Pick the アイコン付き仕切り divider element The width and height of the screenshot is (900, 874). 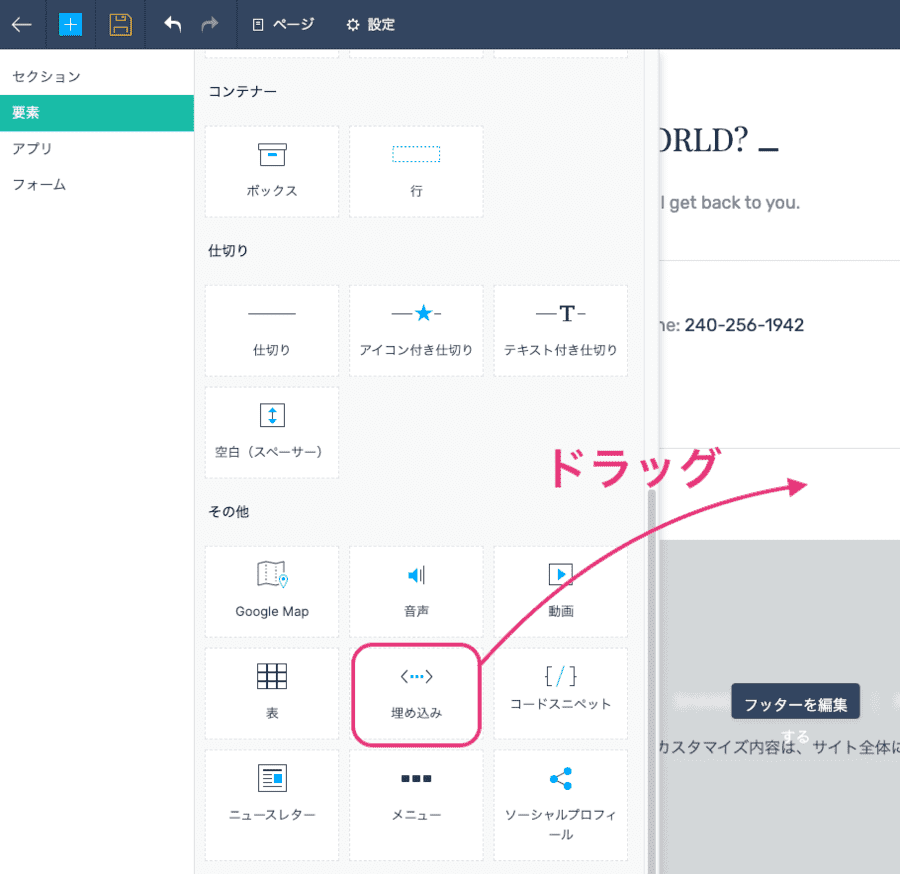coord(416,331)
